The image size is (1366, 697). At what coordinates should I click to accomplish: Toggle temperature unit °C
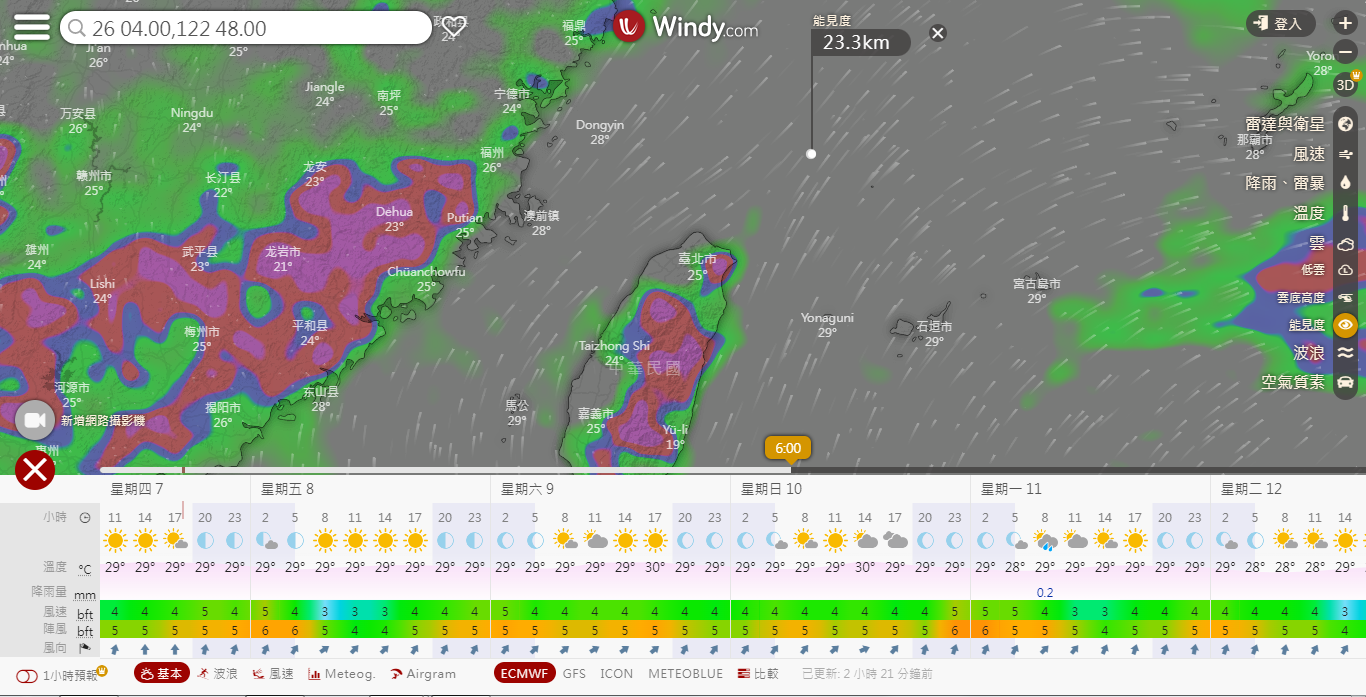tap(85, 570)
